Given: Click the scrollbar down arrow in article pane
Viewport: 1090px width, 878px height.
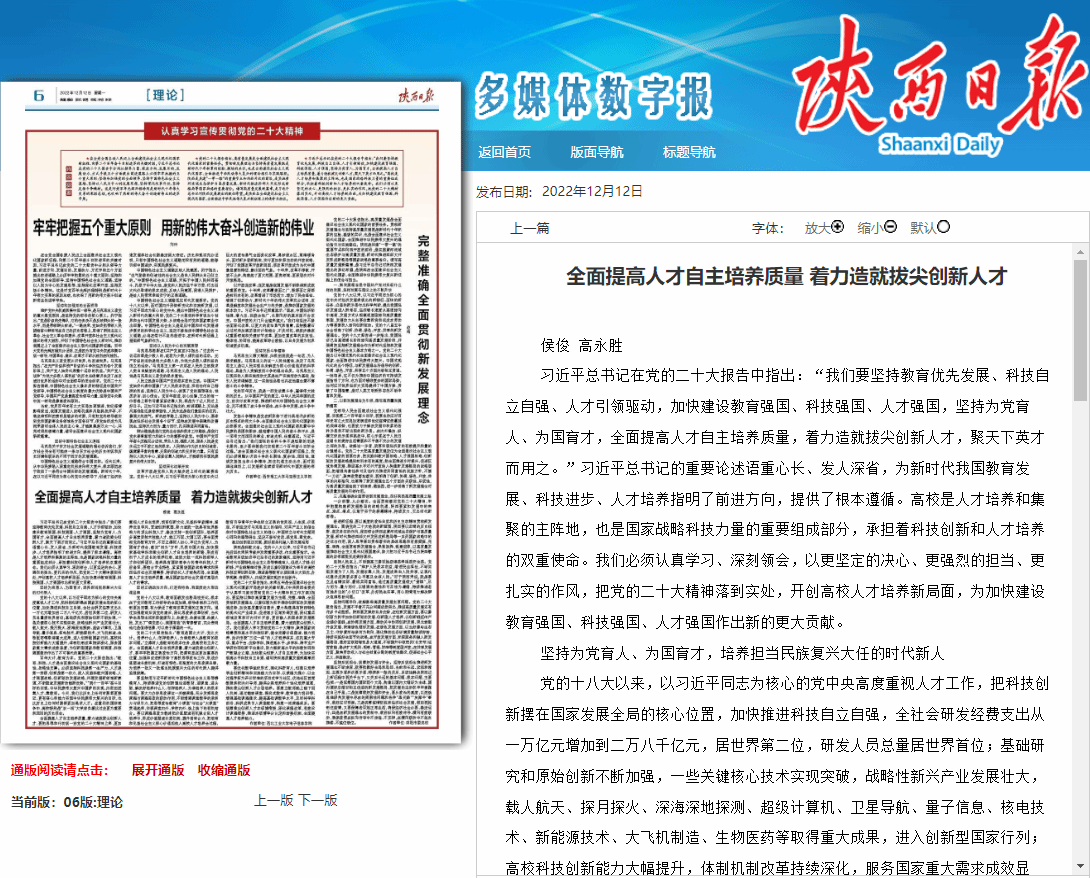Looking at the screenshot, I should click(x=1080, y=866).
